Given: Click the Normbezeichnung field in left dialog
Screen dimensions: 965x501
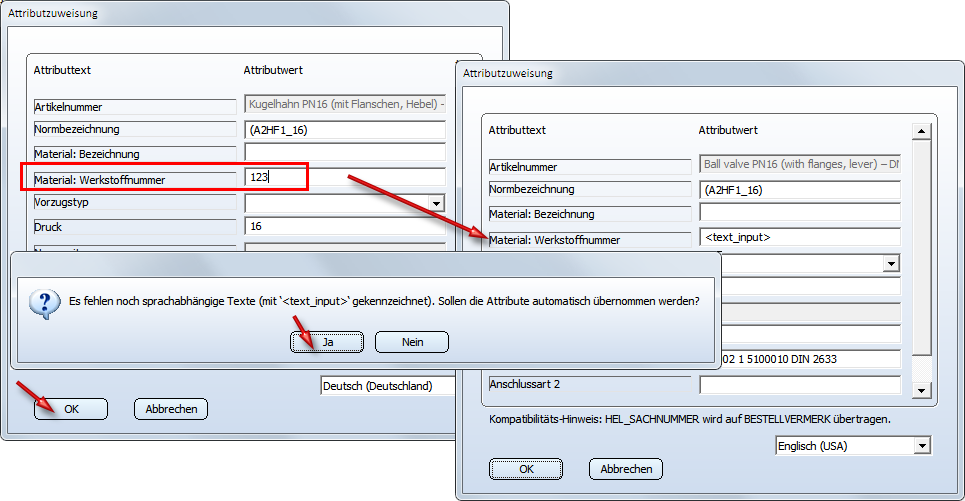Looking at the screenshot, I should pyautogui.click(x=345, y=130).
